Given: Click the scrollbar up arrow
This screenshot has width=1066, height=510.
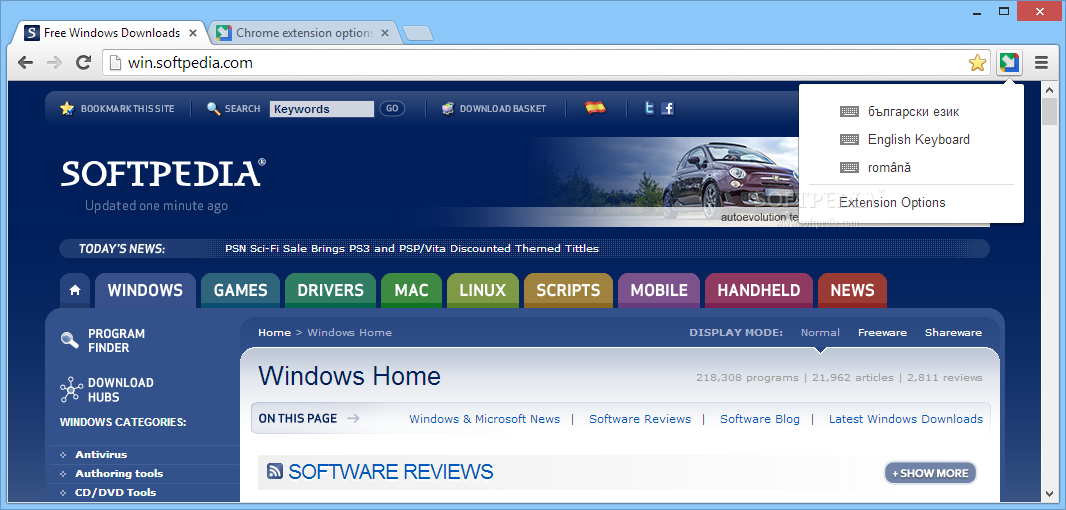Looking at the screenshot, I should pos(1050,89).
